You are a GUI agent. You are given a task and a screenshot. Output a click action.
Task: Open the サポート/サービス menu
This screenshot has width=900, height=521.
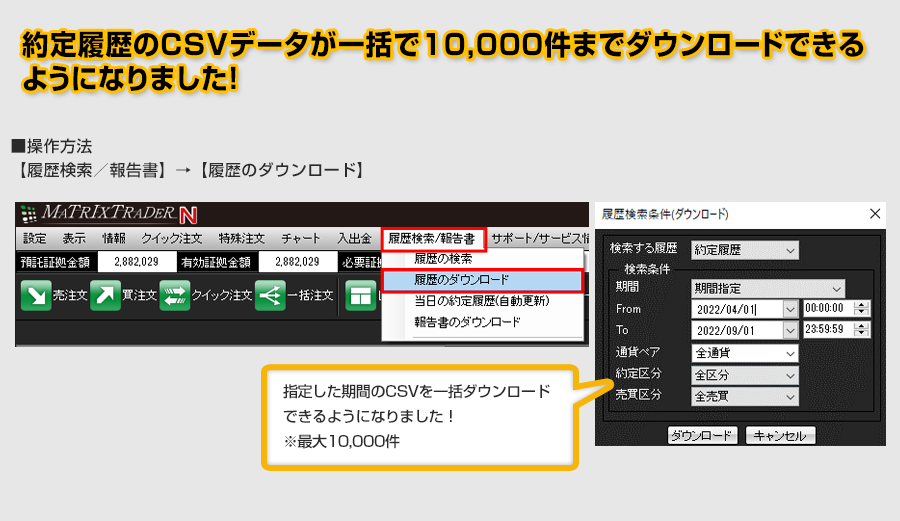coord(540,239)
